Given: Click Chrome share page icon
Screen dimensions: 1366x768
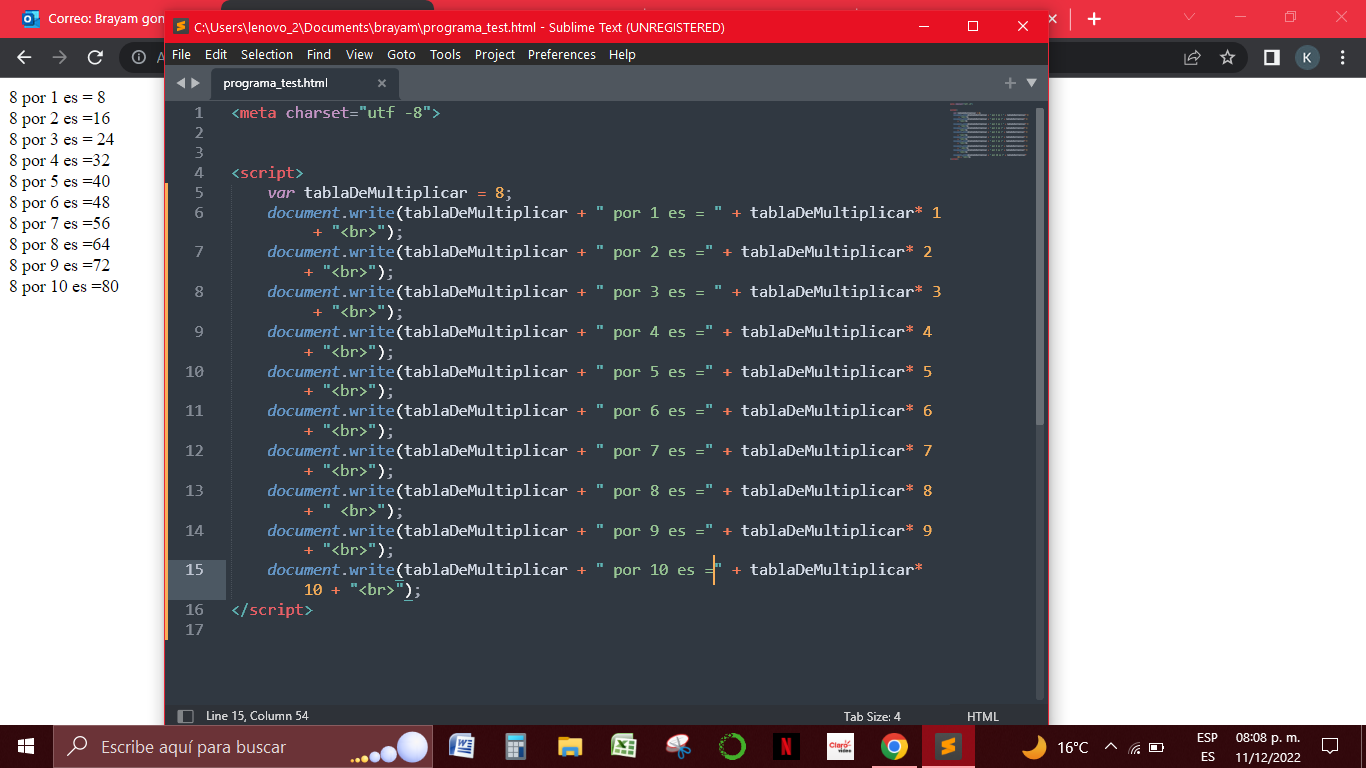Looking at the screenshot, I should click(1192, 58).
